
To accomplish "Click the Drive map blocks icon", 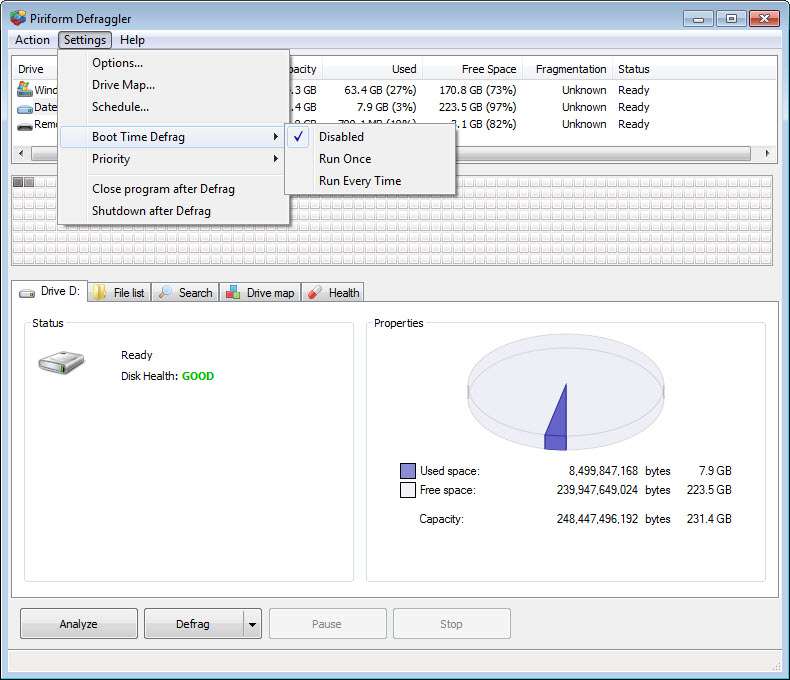I will (x=233, y=292).
